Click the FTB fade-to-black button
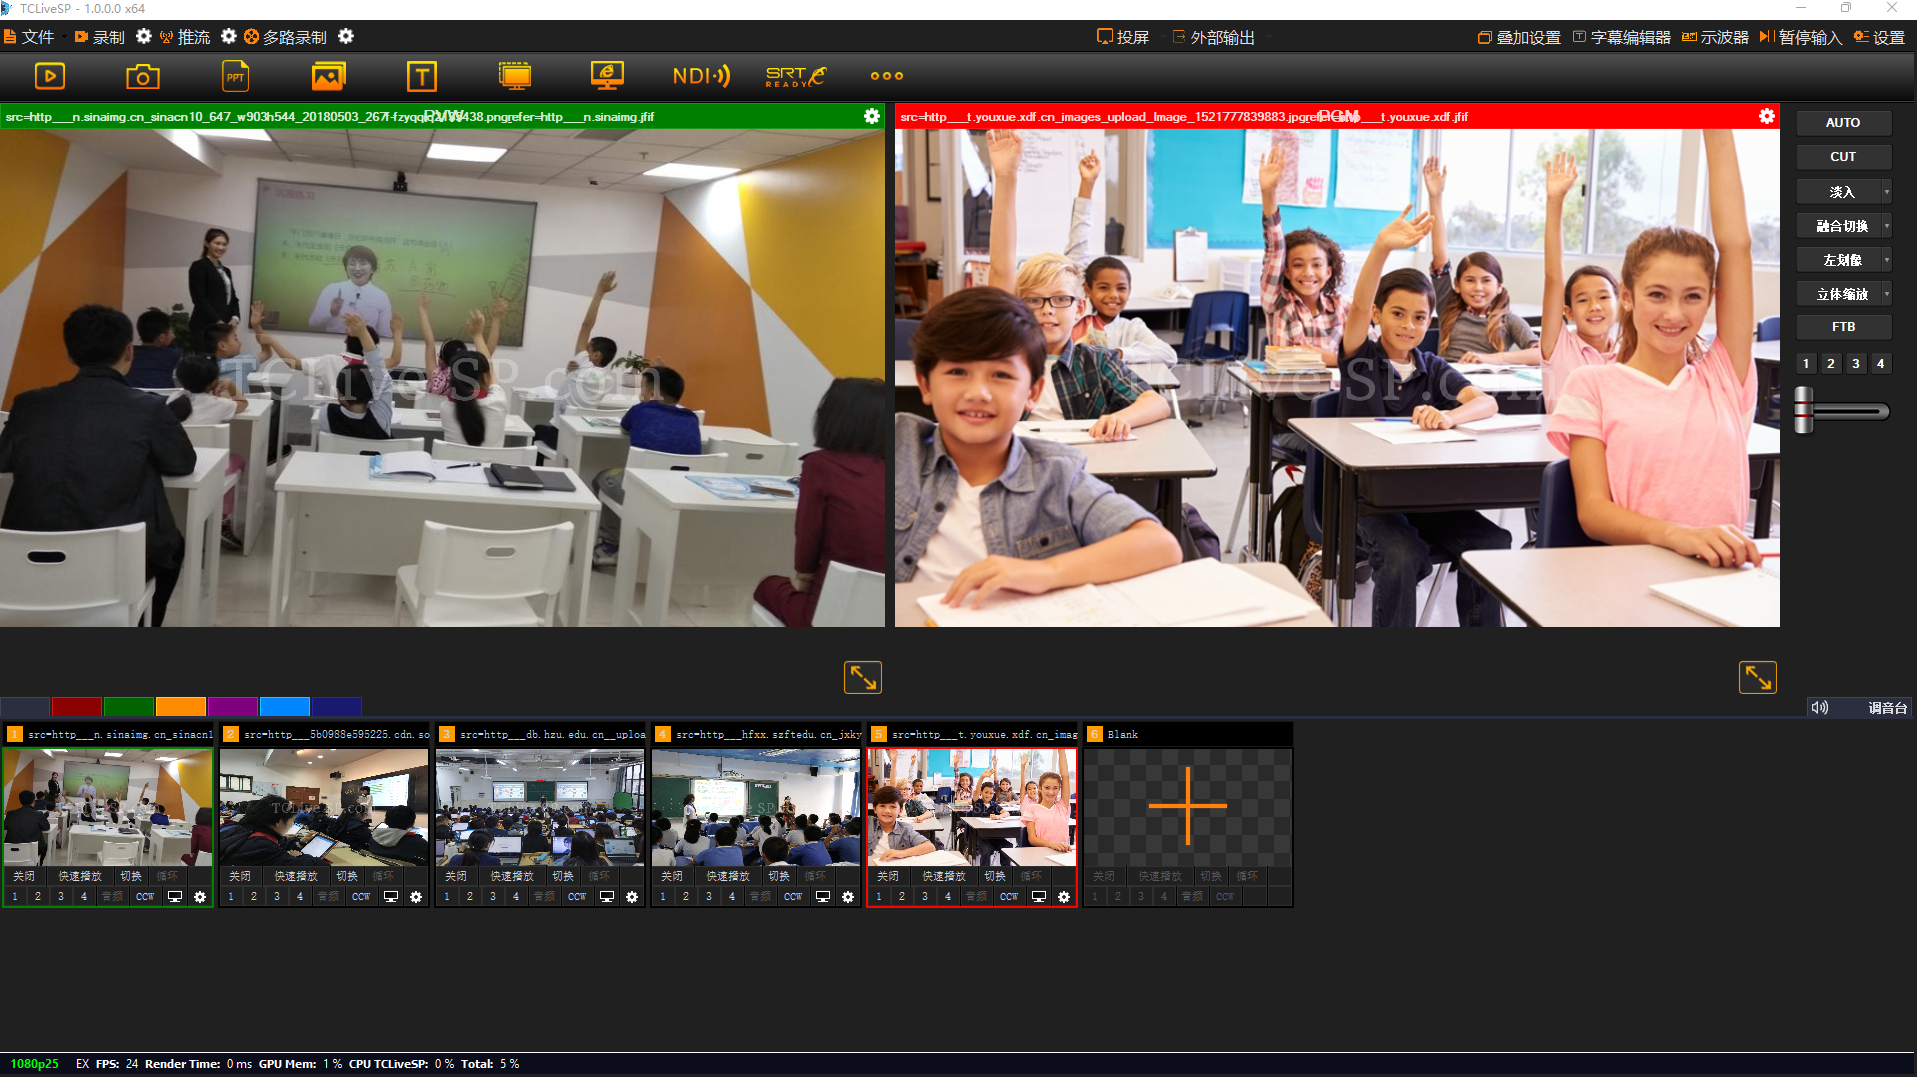The width and height of the screenshot is (1917, 1077). [1843, 327]
